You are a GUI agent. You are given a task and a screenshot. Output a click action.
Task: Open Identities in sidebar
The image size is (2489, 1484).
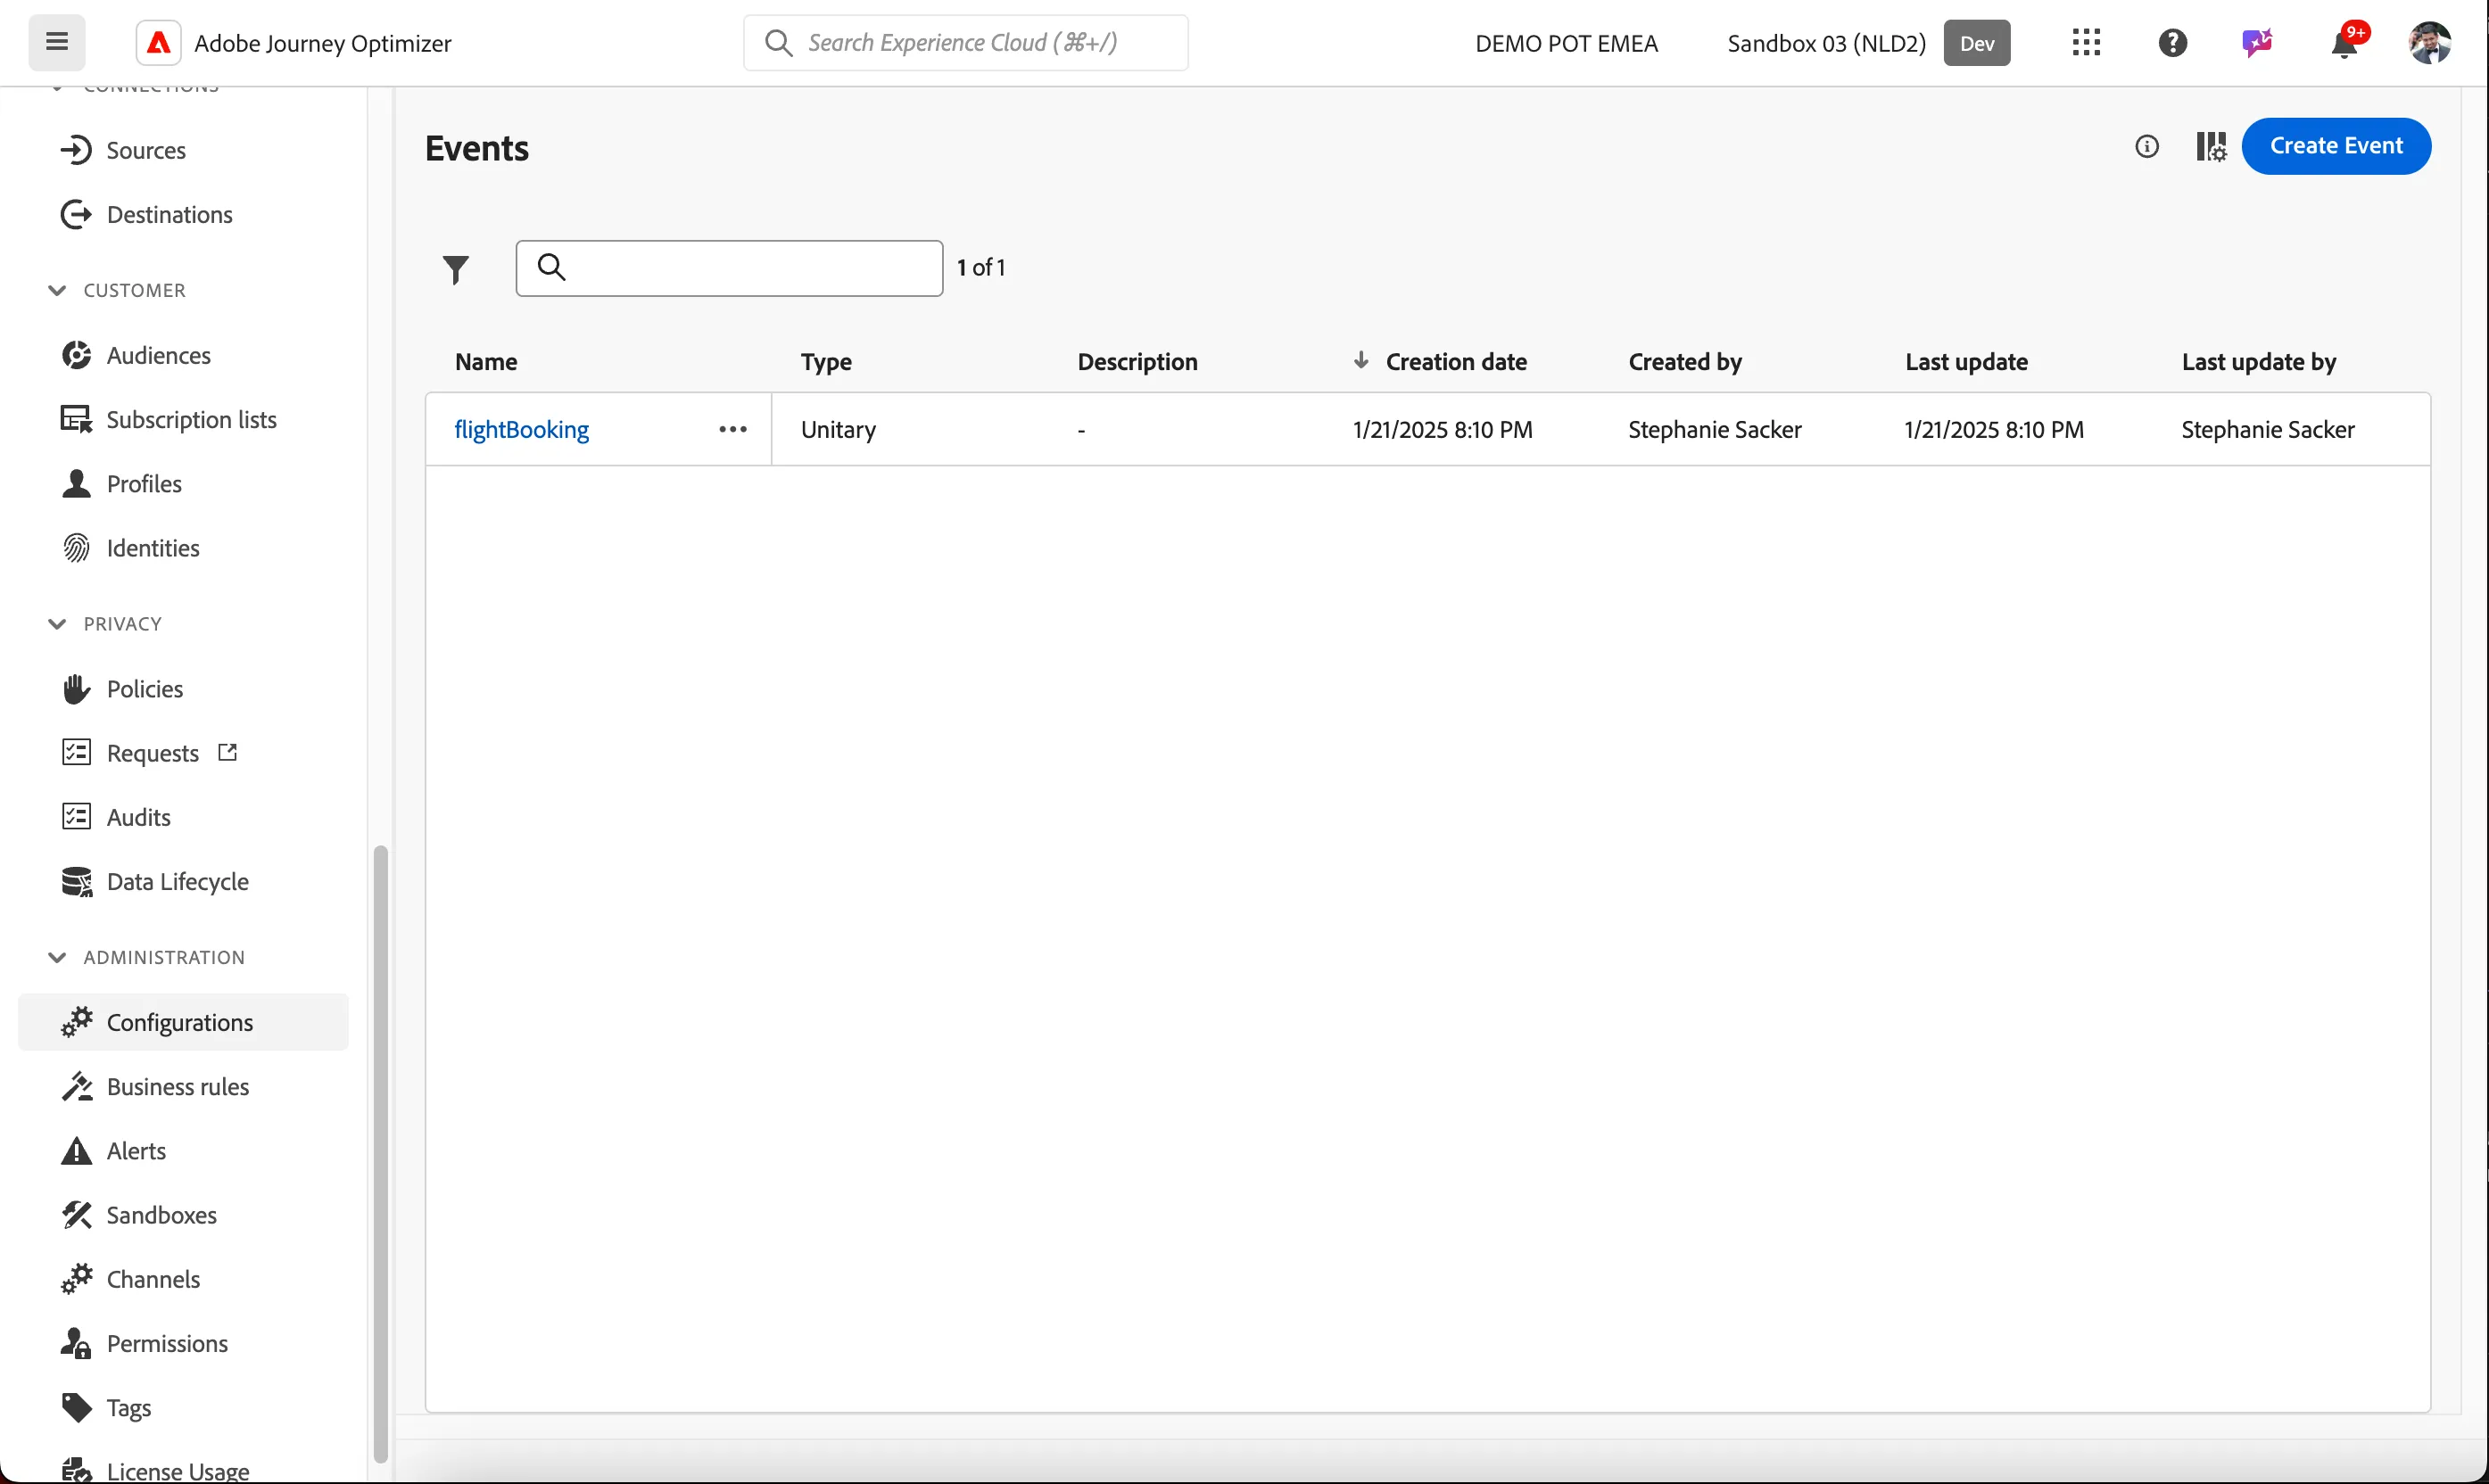[130, 548]
